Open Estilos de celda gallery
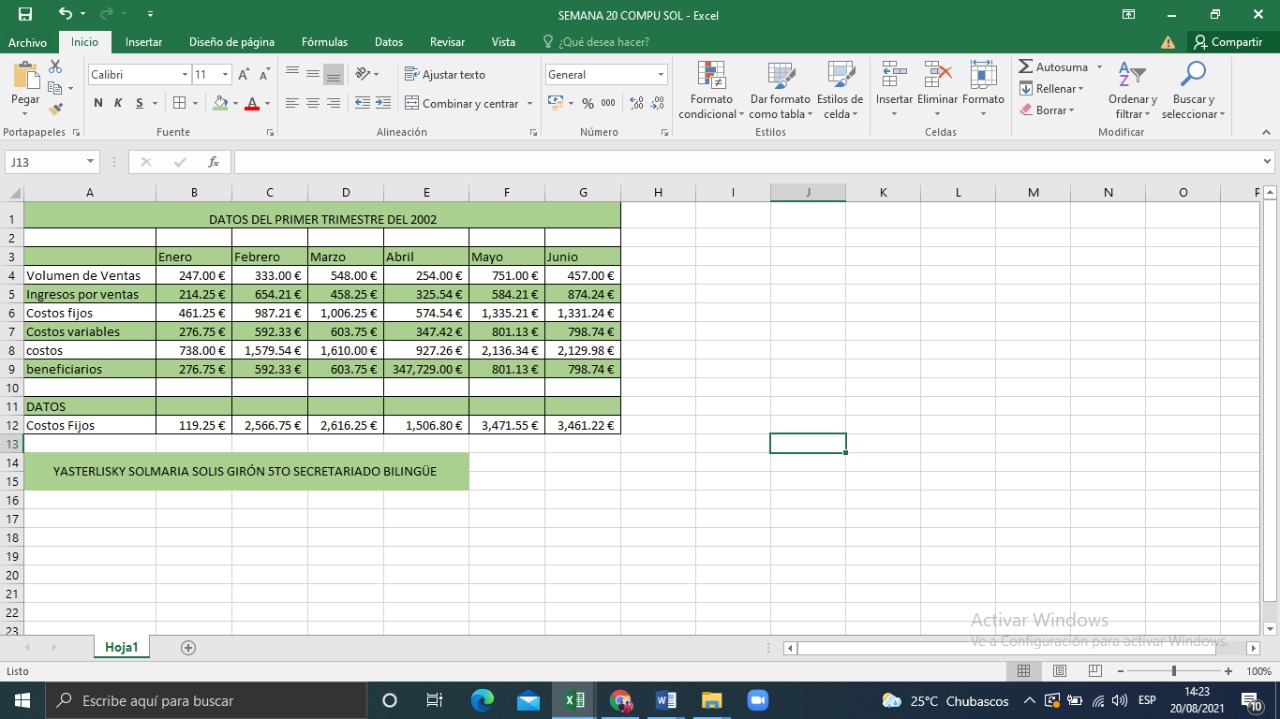Image resolution: width=1280 pixels, height=719 pixels. 840,90
